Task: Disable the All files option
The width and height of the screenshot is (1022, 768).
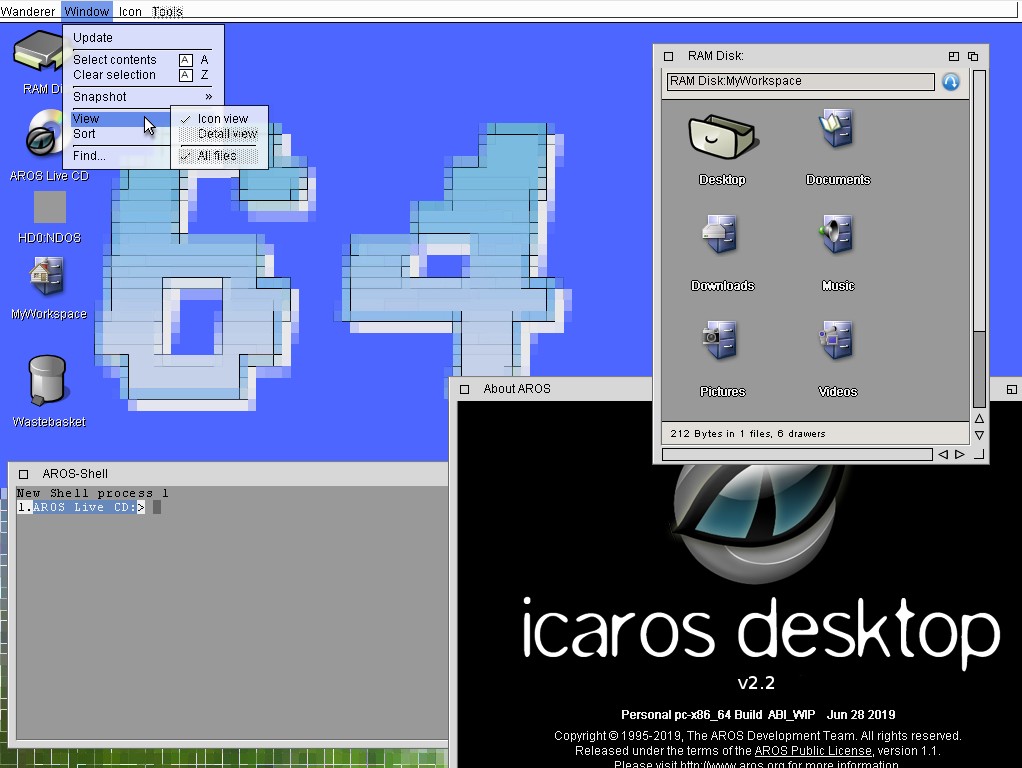Action: (215, 155)
